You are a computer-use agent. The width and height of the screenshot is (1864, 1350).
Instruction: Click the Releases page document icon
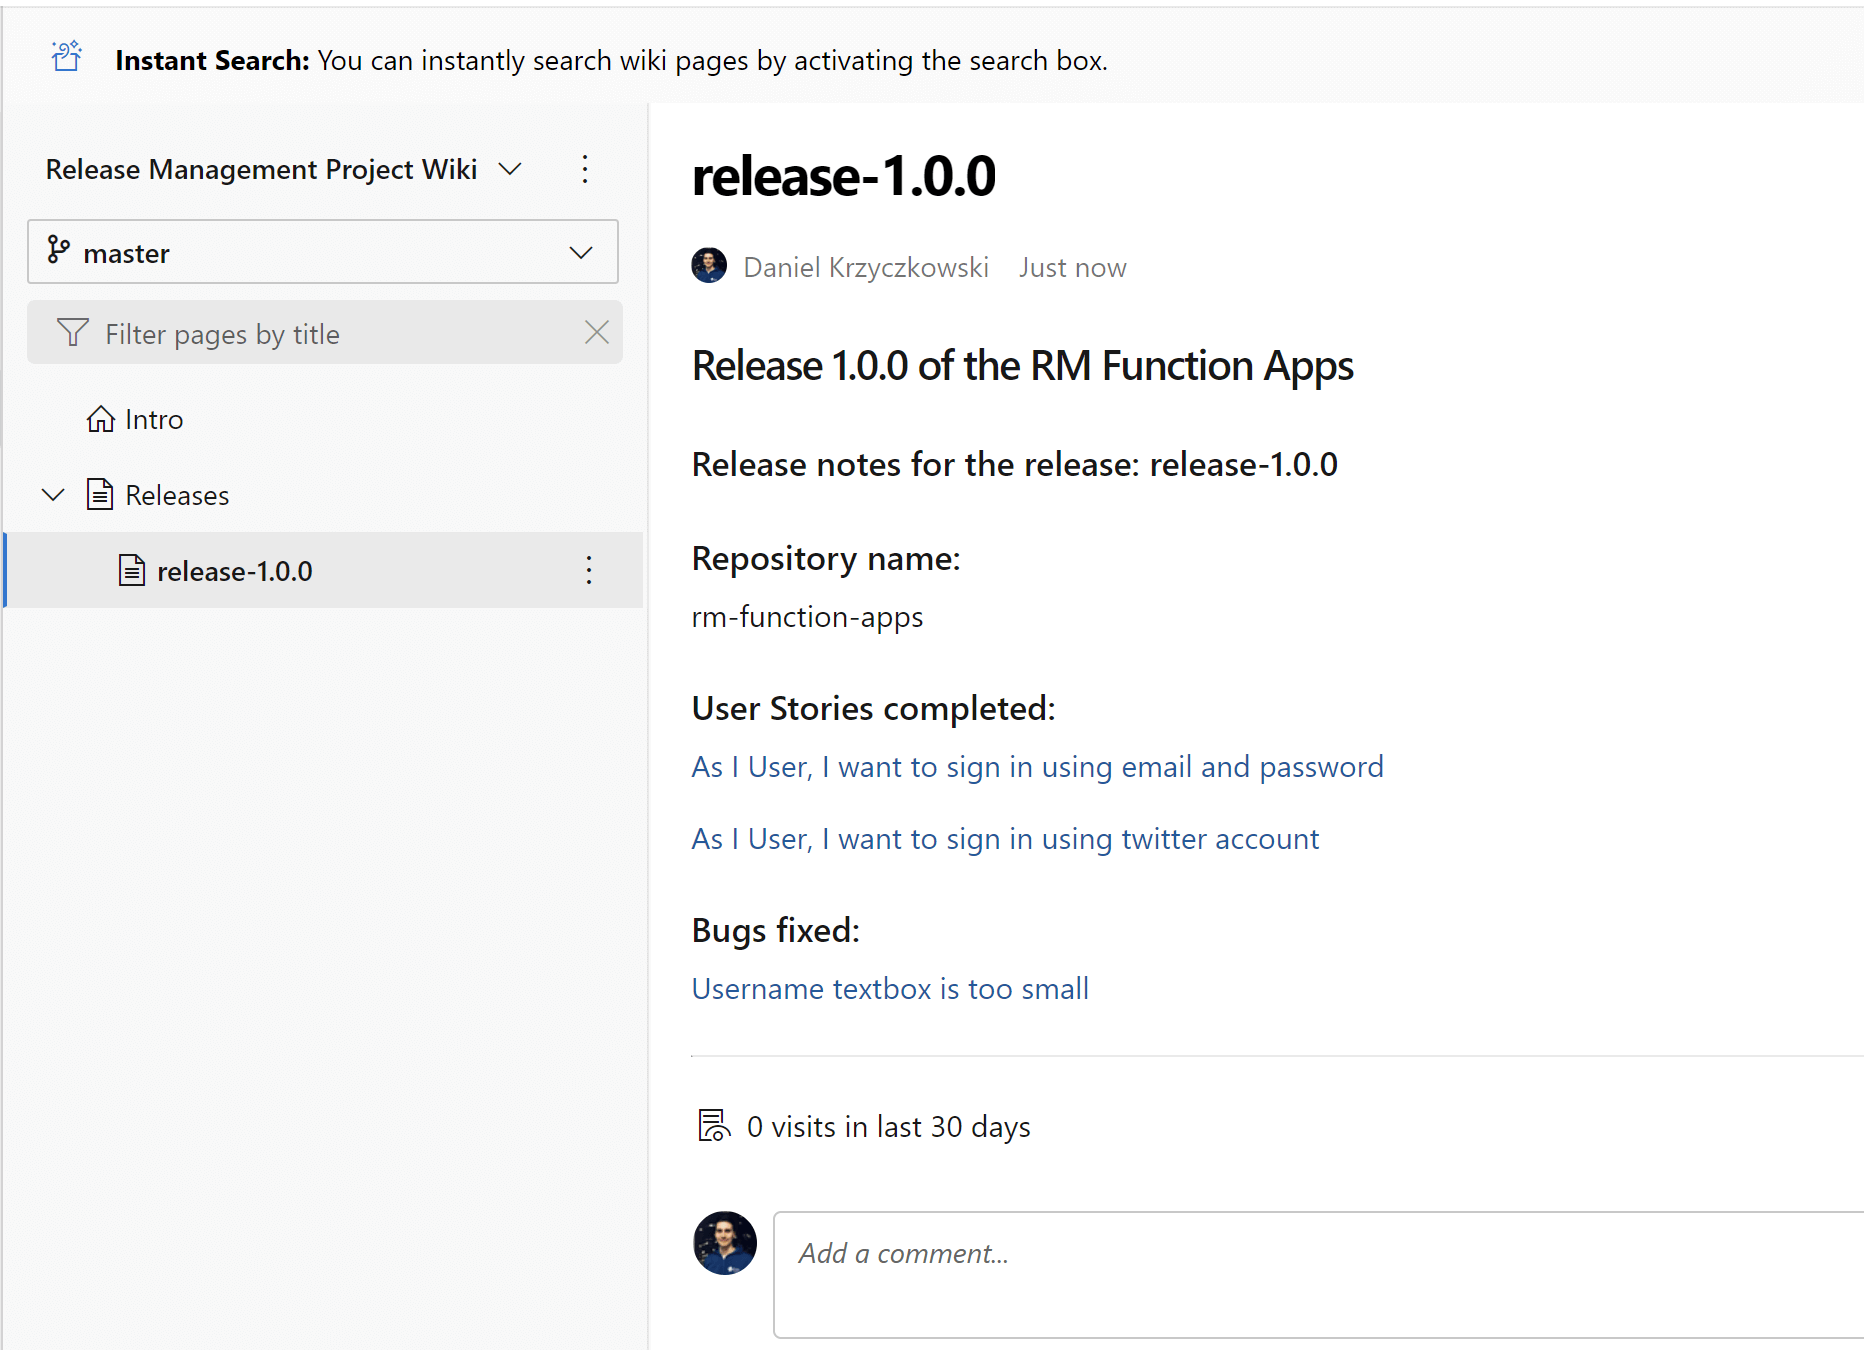[x=100, y=495]
